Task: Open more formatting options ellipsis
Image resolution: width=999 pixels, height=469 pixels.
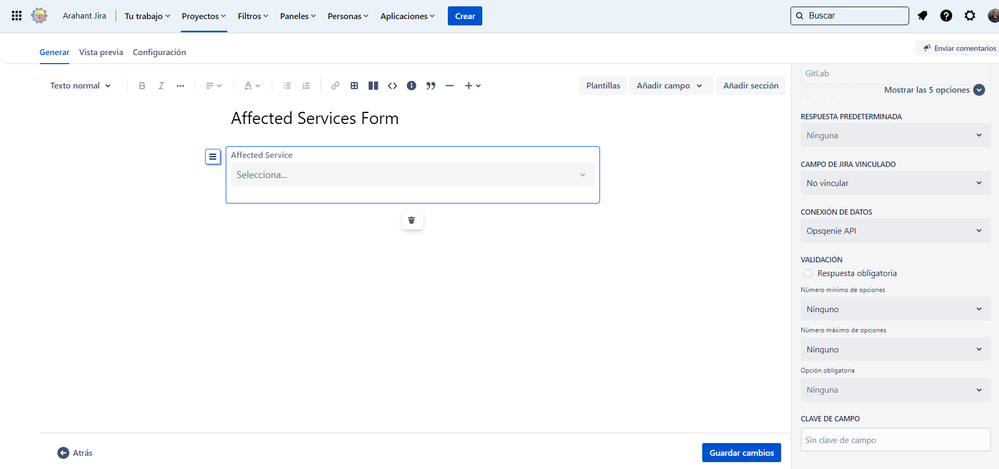Action: (180, 85)
